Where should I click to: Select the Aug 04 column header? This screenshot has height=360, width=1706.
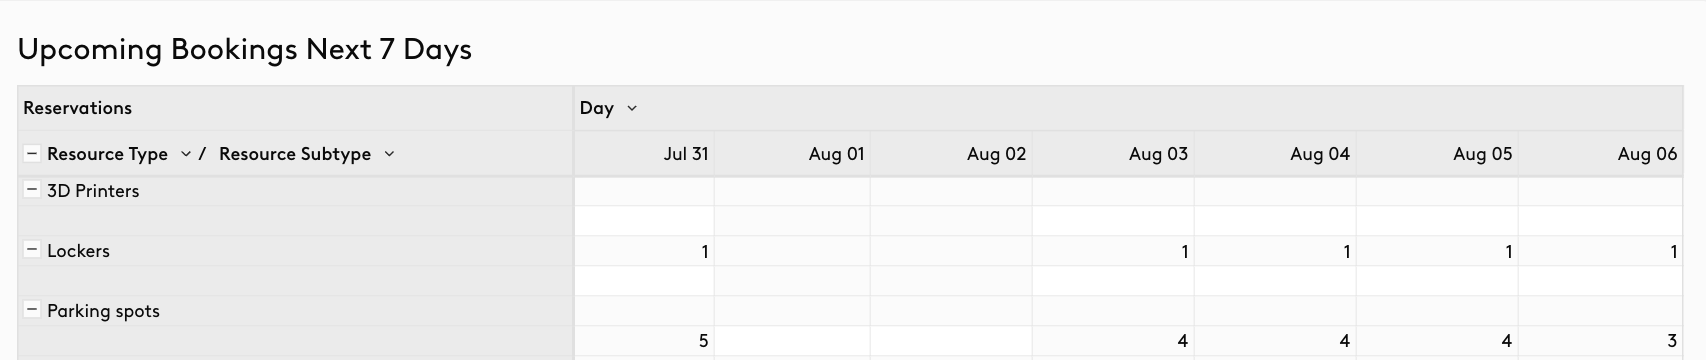[1275, 154]
